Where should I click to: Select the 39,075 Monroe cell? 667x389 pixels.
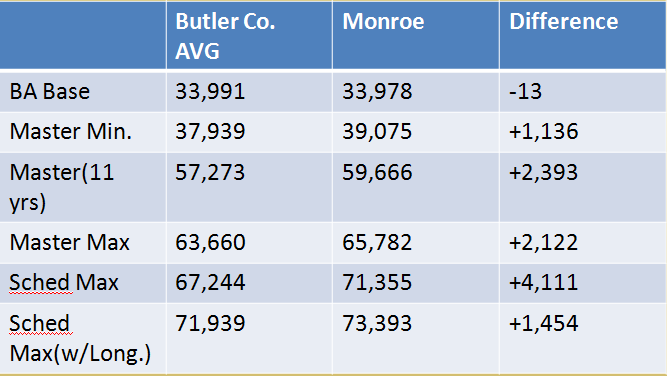(416, 132)
